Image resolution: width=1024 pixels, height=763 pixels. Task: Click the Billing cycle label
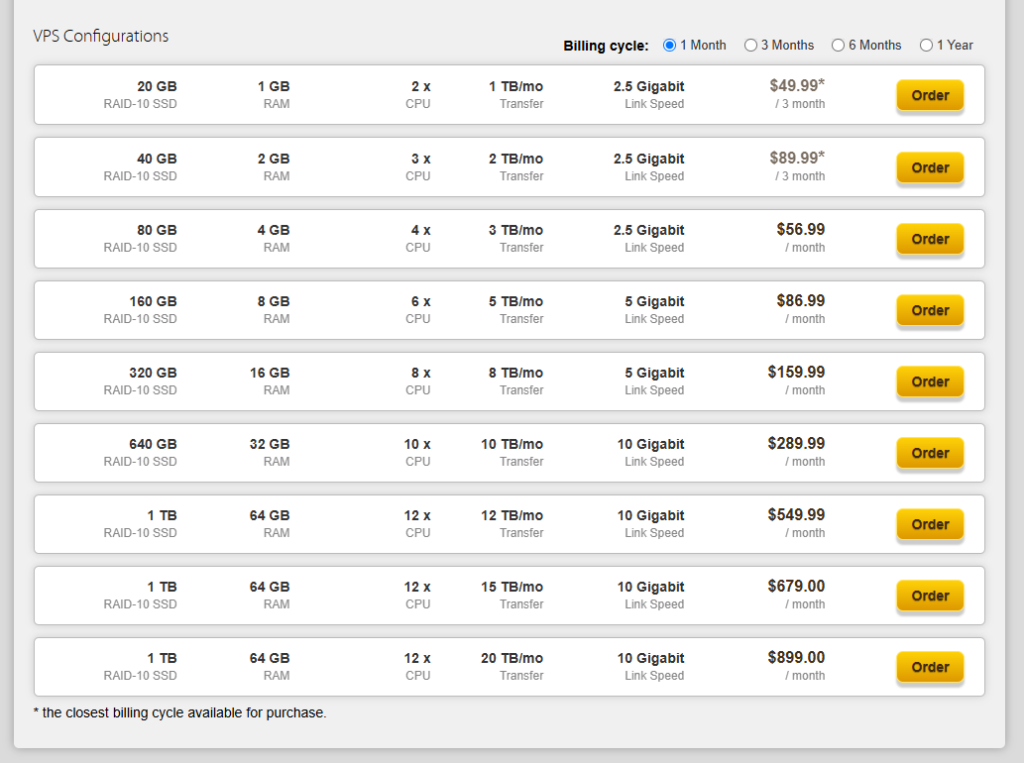point(606,46)
